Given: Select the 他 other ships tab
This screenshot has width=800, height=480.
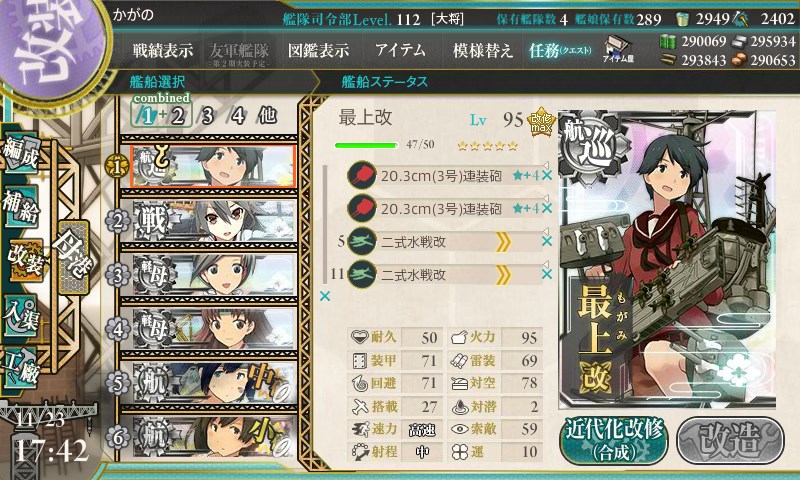Looking at the screenshot, I should 267,116.
